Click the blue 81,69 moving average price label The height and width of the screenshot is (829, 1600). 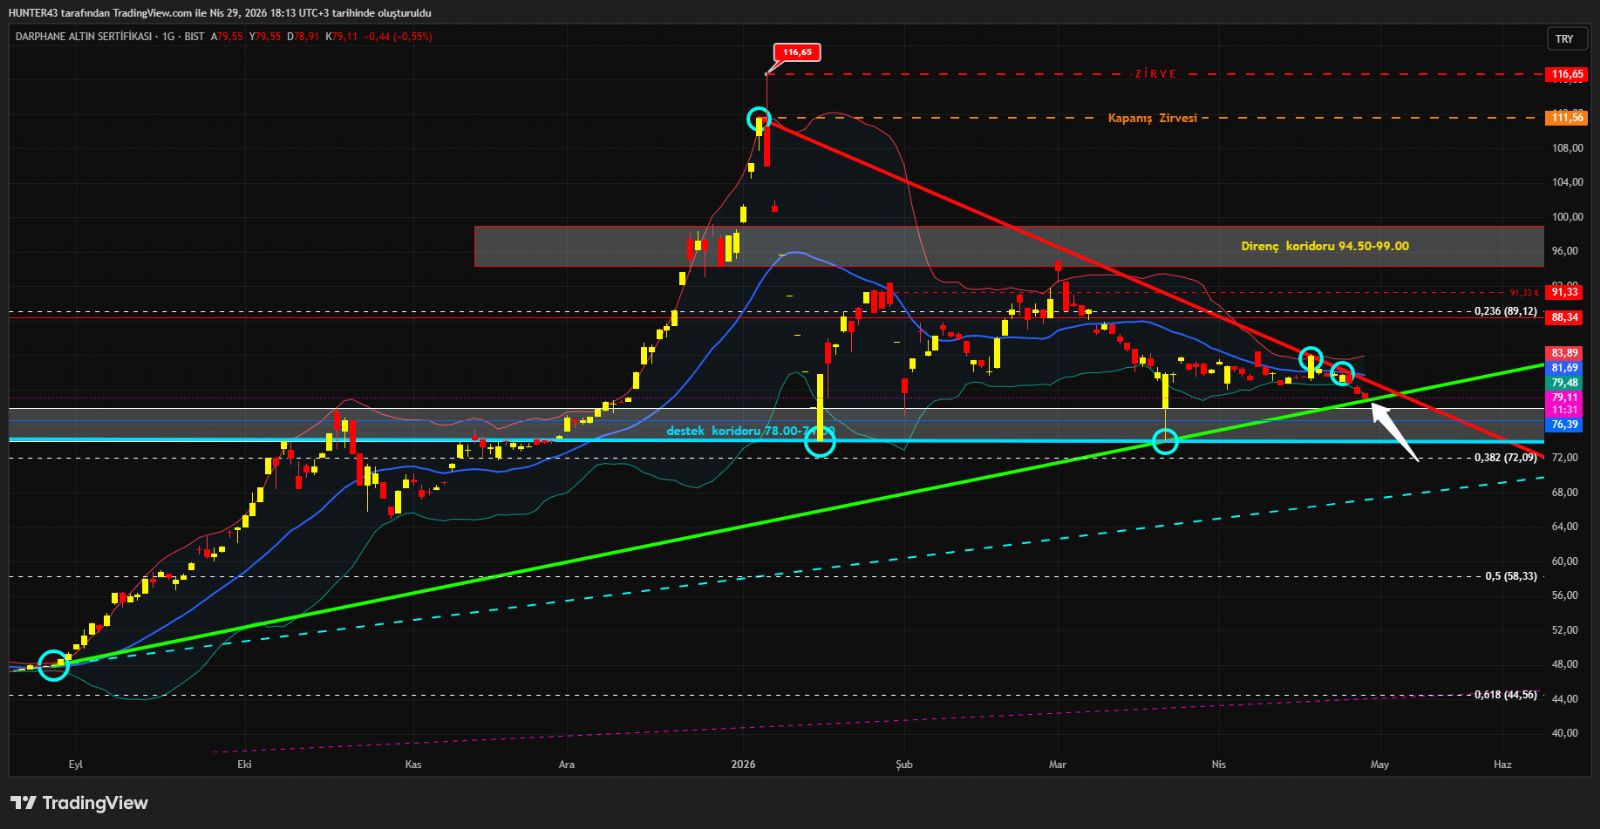pyautogui.click(x=1565, y=368)
